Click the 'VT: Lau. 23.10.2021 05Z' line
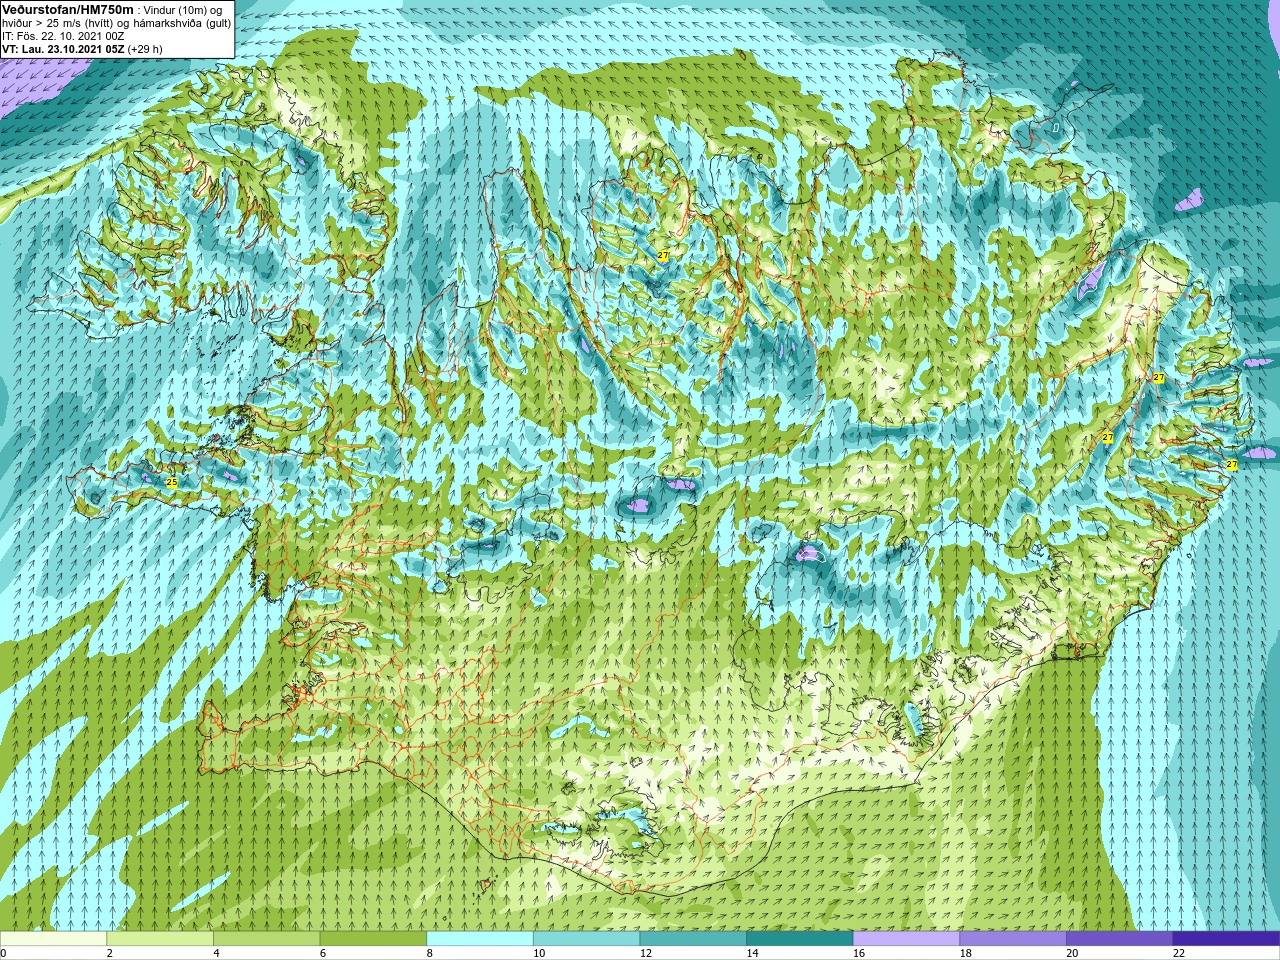This screenshot has width=1280, height=960. coord(63,48)
